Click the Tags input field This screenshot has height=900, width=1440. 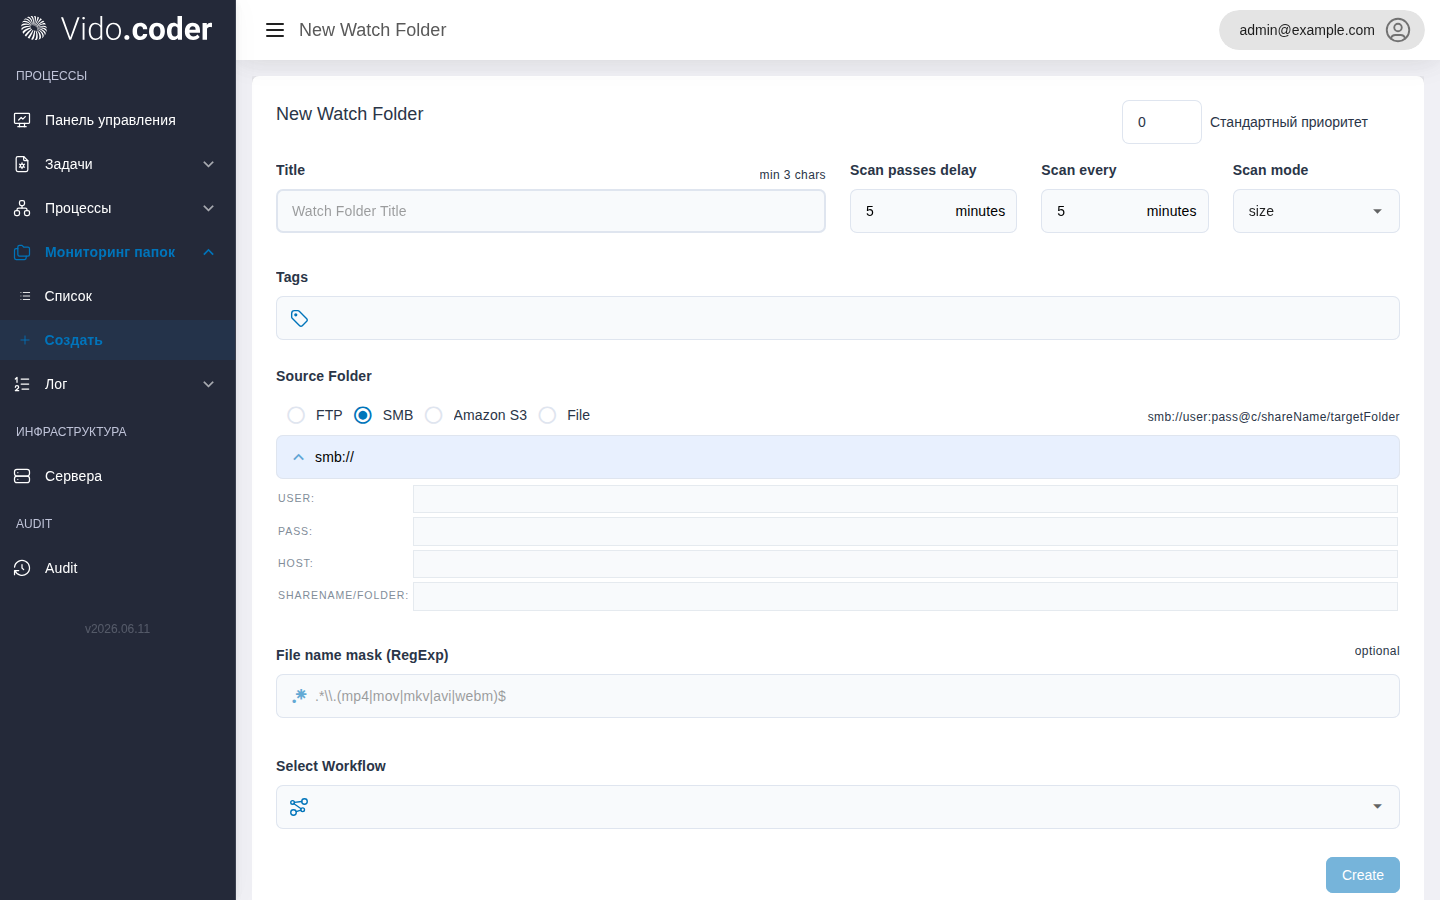click(838, 318)
